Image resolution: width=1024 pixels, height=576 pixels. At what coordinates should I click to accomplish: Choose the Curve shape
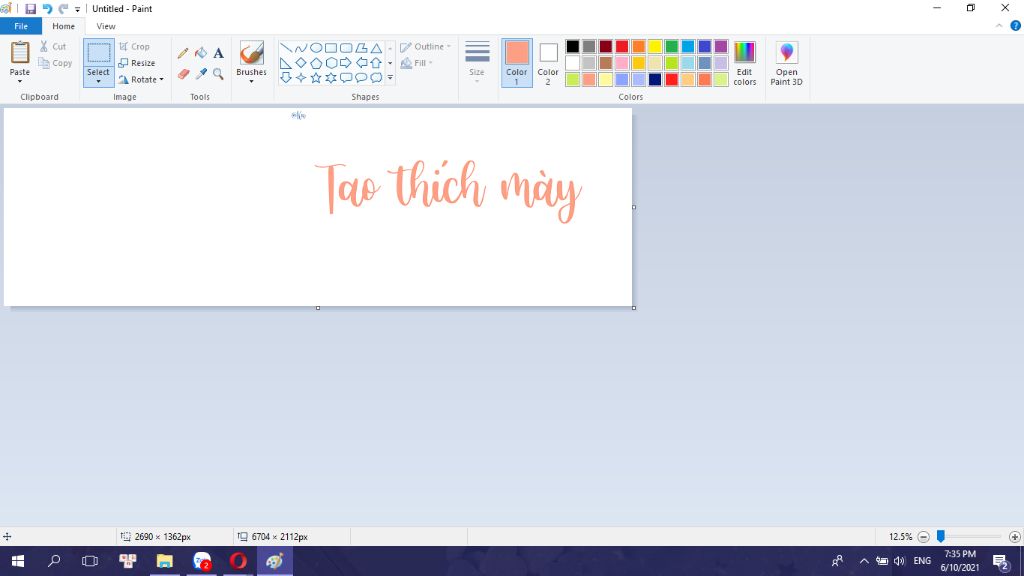click(301, 48)
